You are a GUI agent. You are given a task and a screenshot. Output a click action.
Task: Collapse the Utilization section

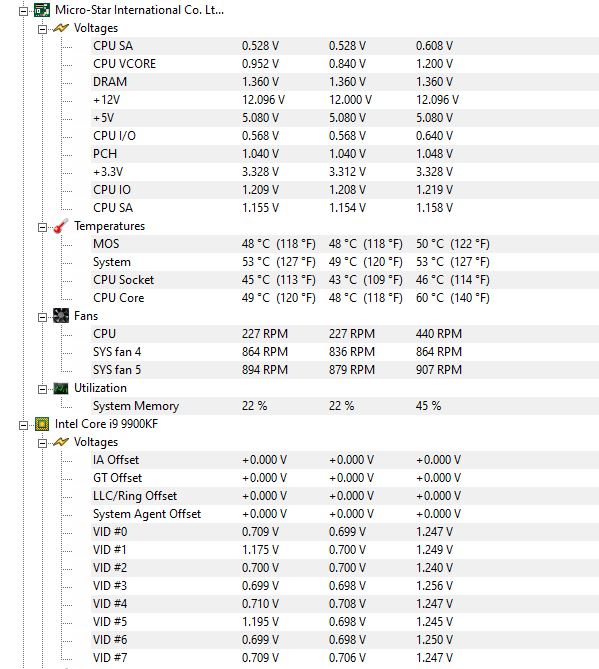[x=42, y=390]
